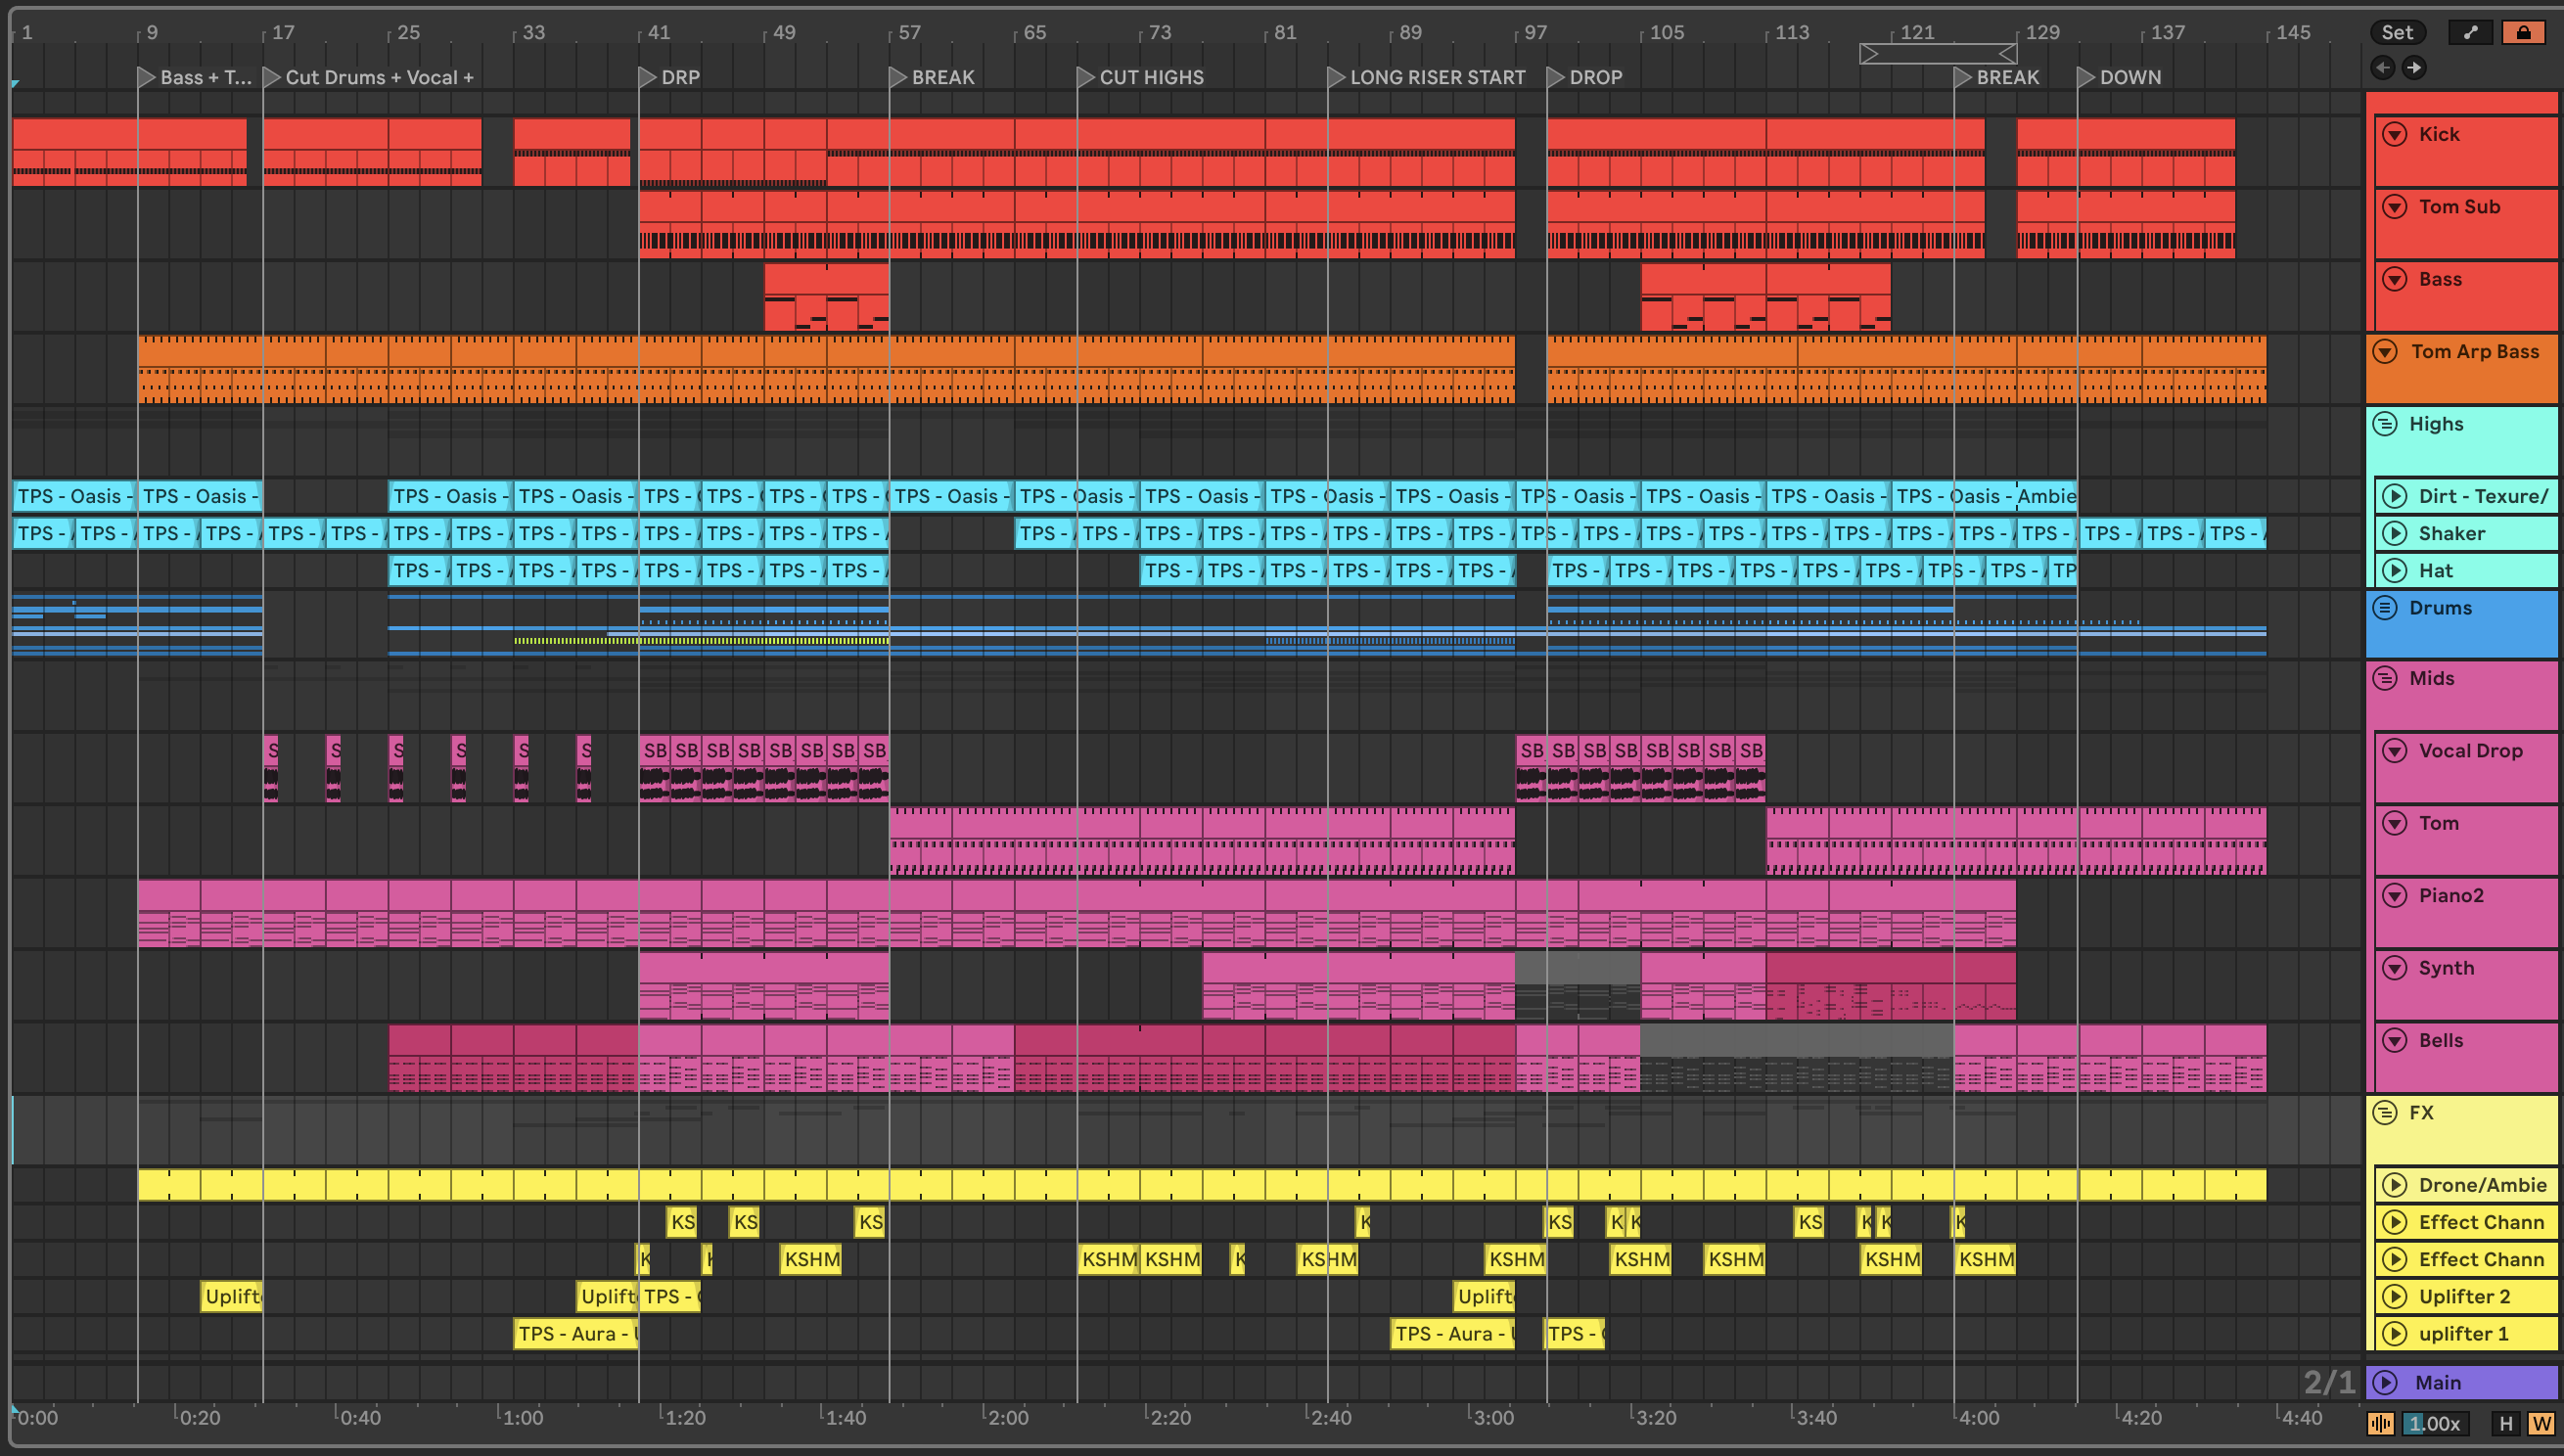Toggle the automation lock icon

point(2523,32)
